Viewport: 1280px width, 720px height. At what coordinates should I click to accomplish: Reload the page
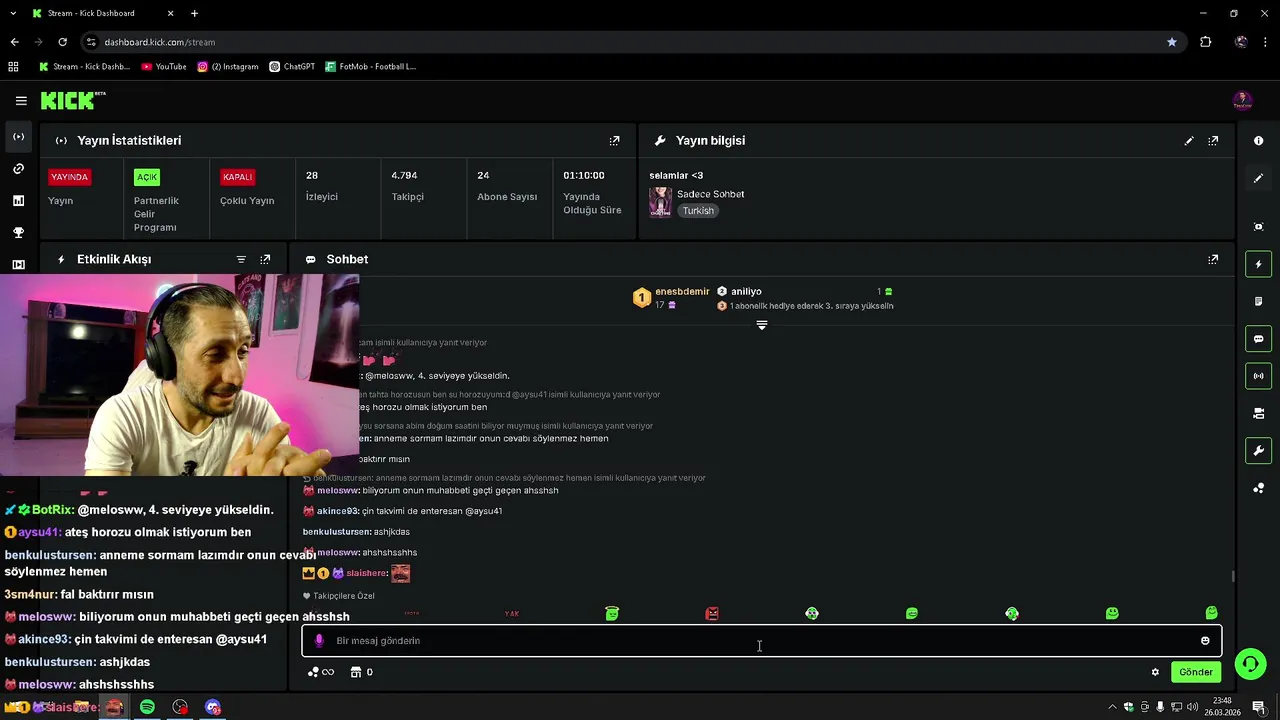click(x=62, y=42)
